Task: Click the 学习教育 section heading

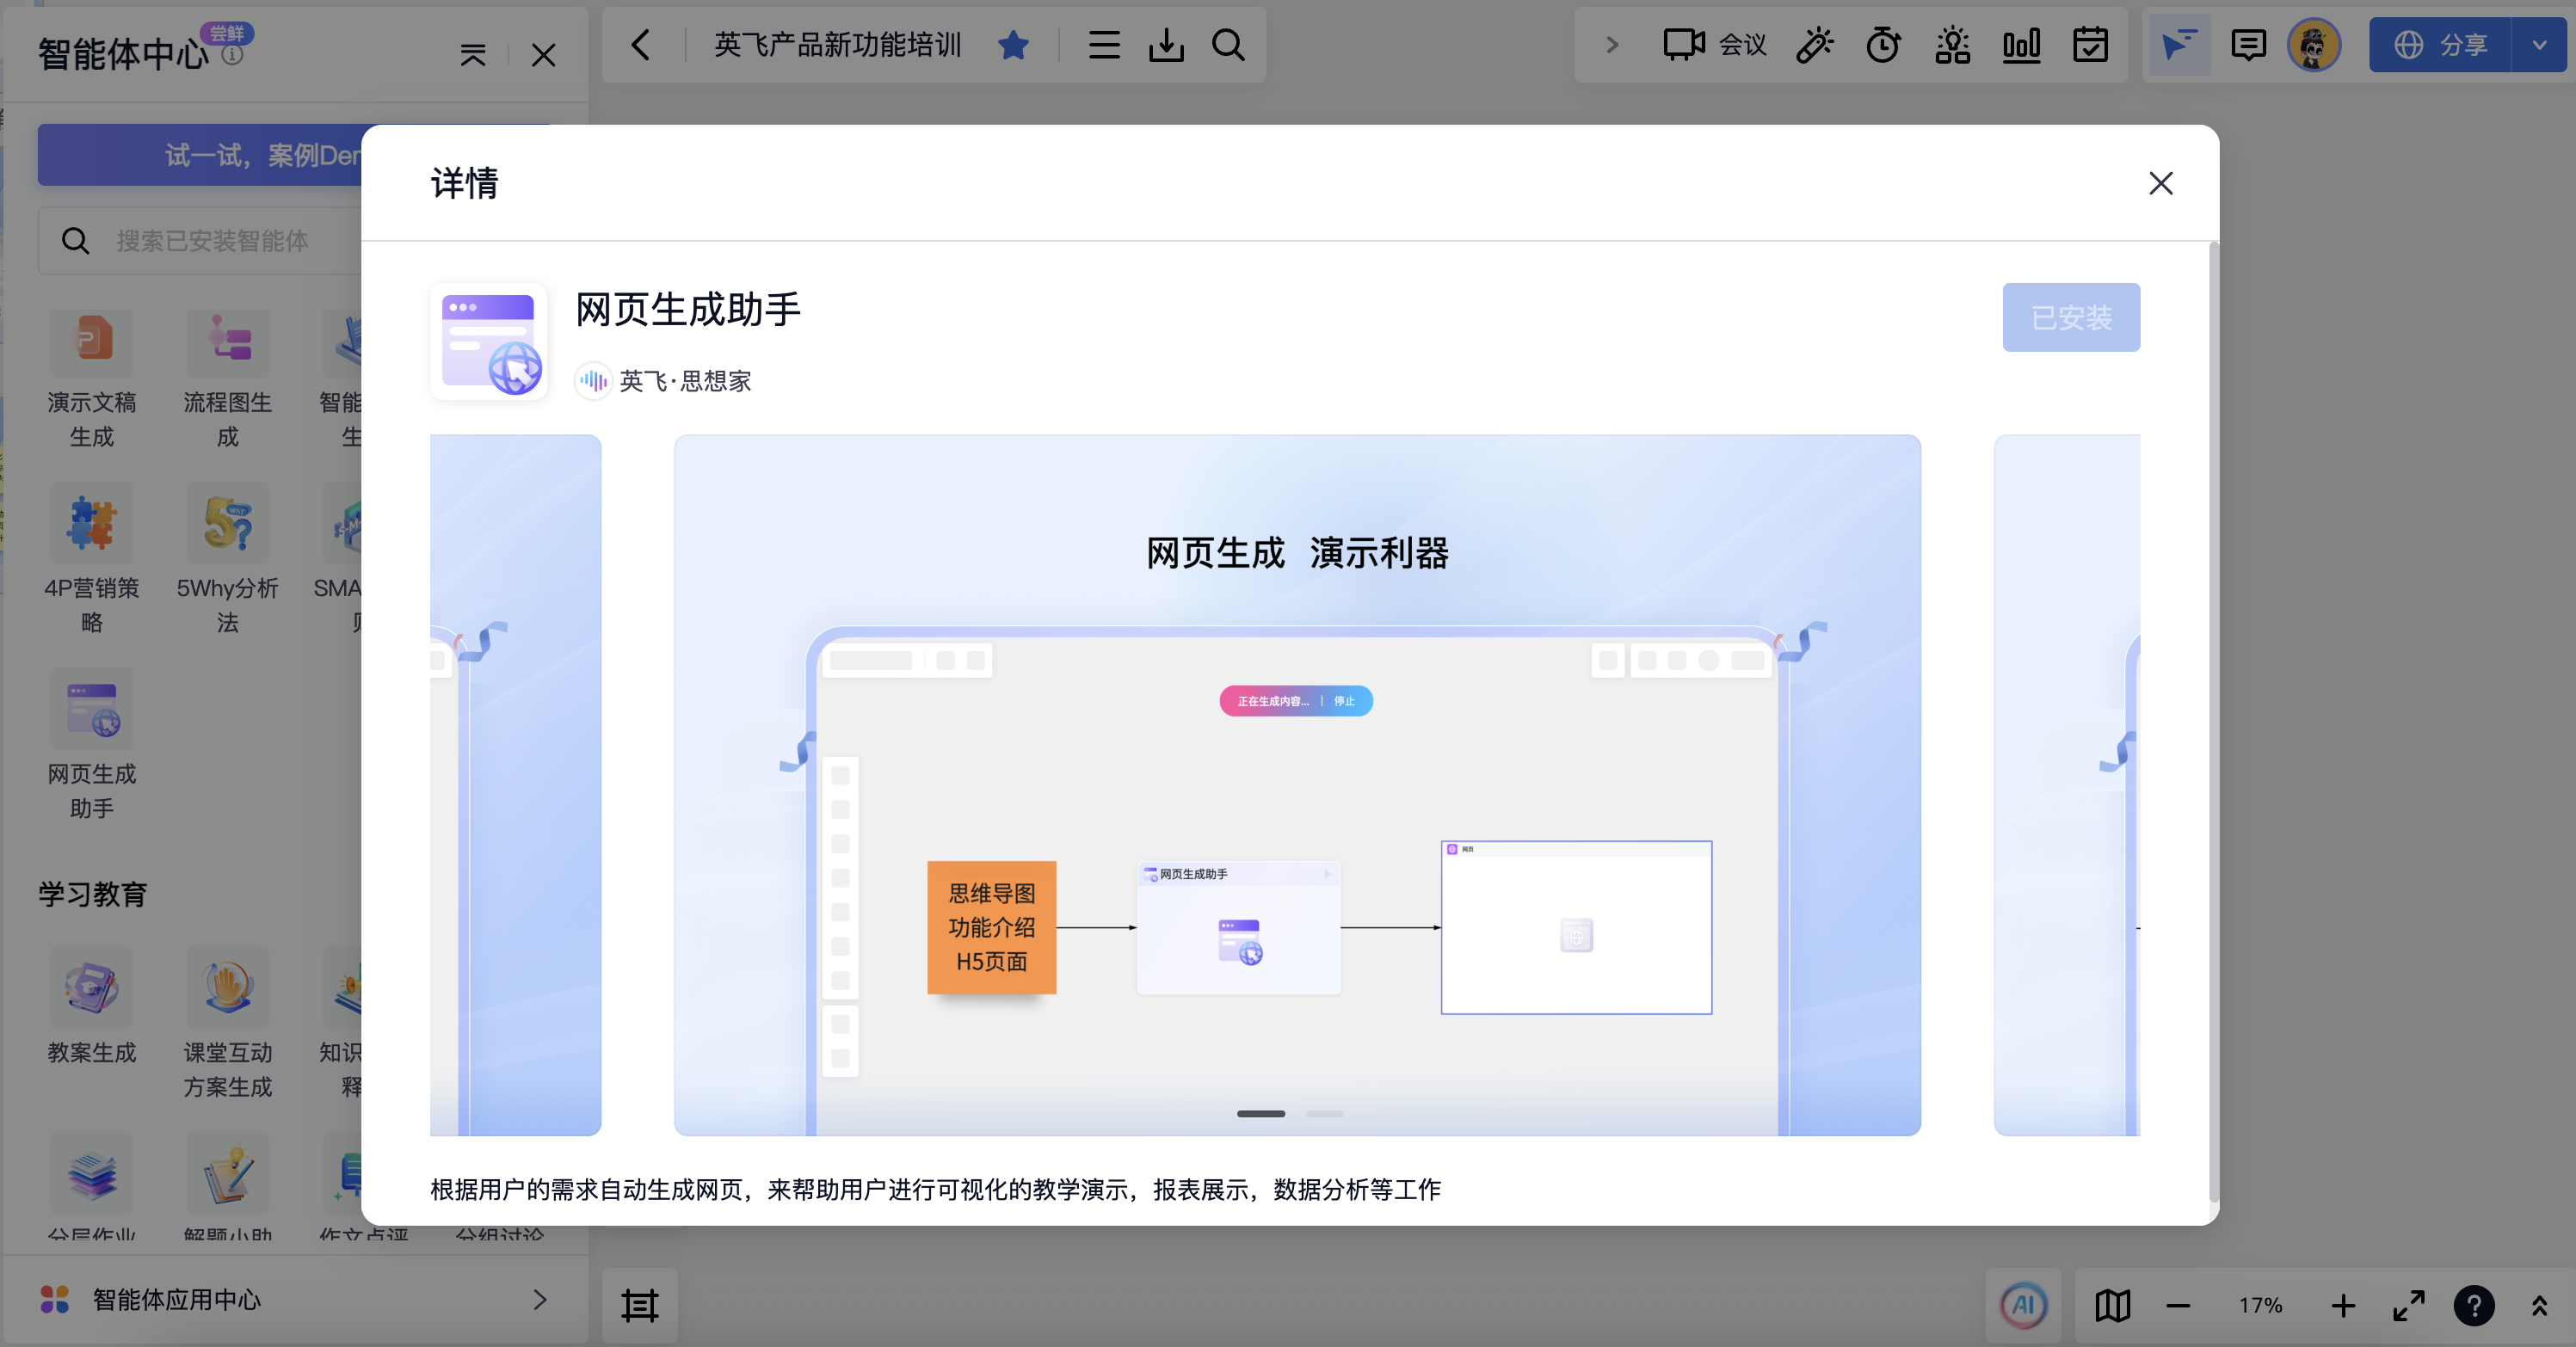Action: [x=93, y=893]
